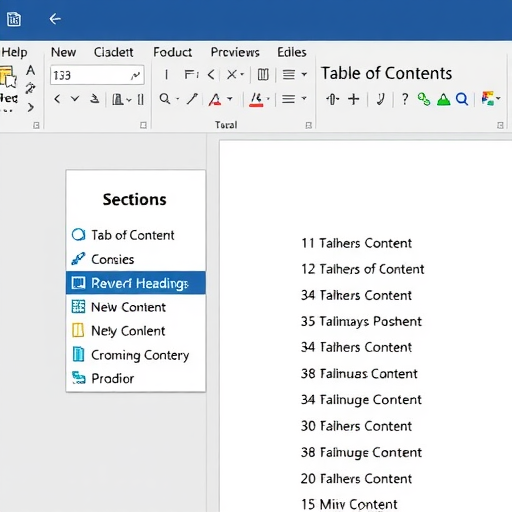Click entry 35 Talimays Poshent
Image resolution: width=512 pixels, height=512 pixels.
click(x=361, y=321)
